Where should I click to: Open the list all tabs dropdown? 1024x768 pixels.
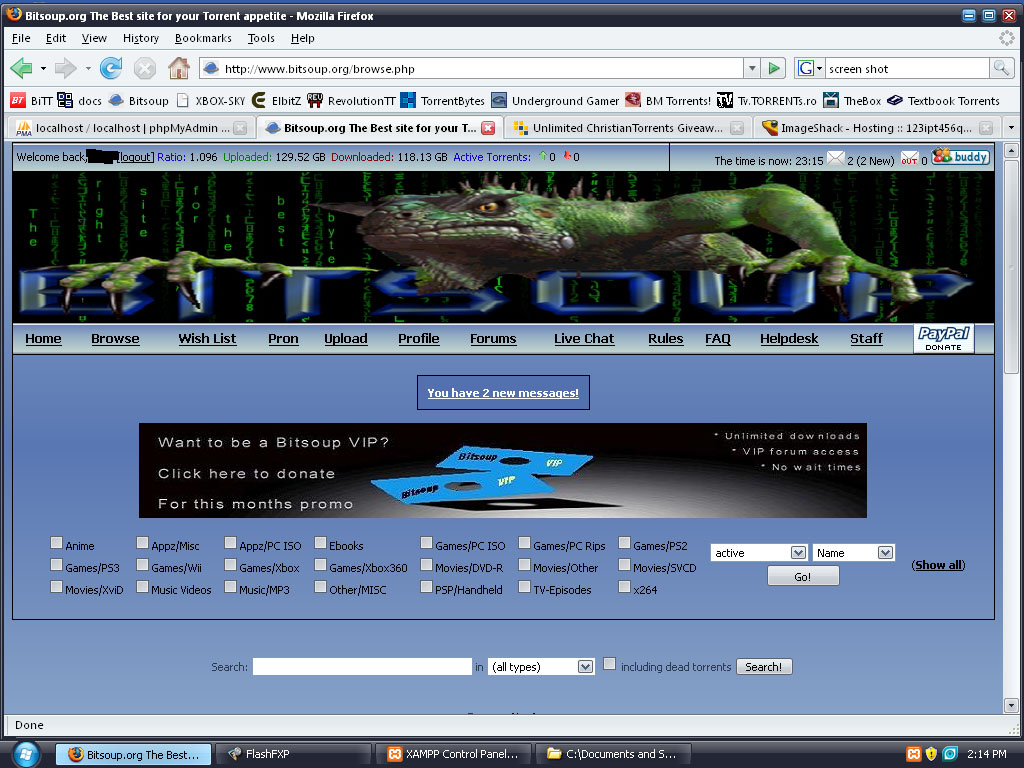[1011, 127]
